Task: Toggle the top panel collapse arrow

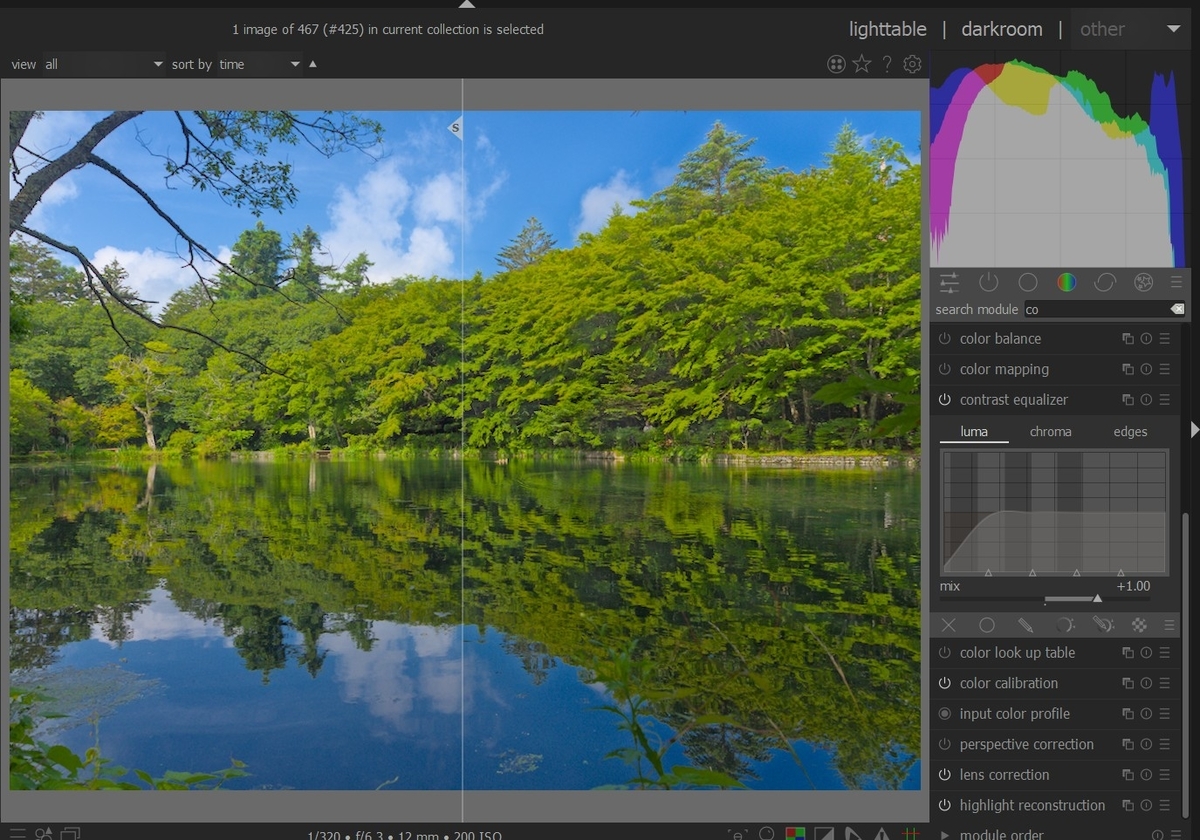Action: tap(467, 4)
